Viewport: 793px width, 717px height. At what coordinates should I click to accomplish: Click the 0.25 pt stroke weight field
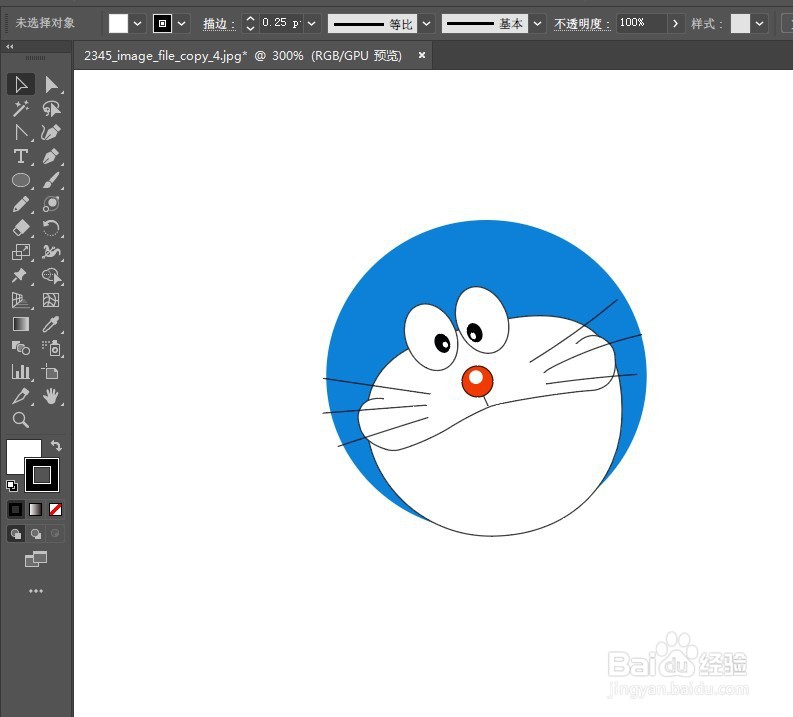[x=281, y=23]
